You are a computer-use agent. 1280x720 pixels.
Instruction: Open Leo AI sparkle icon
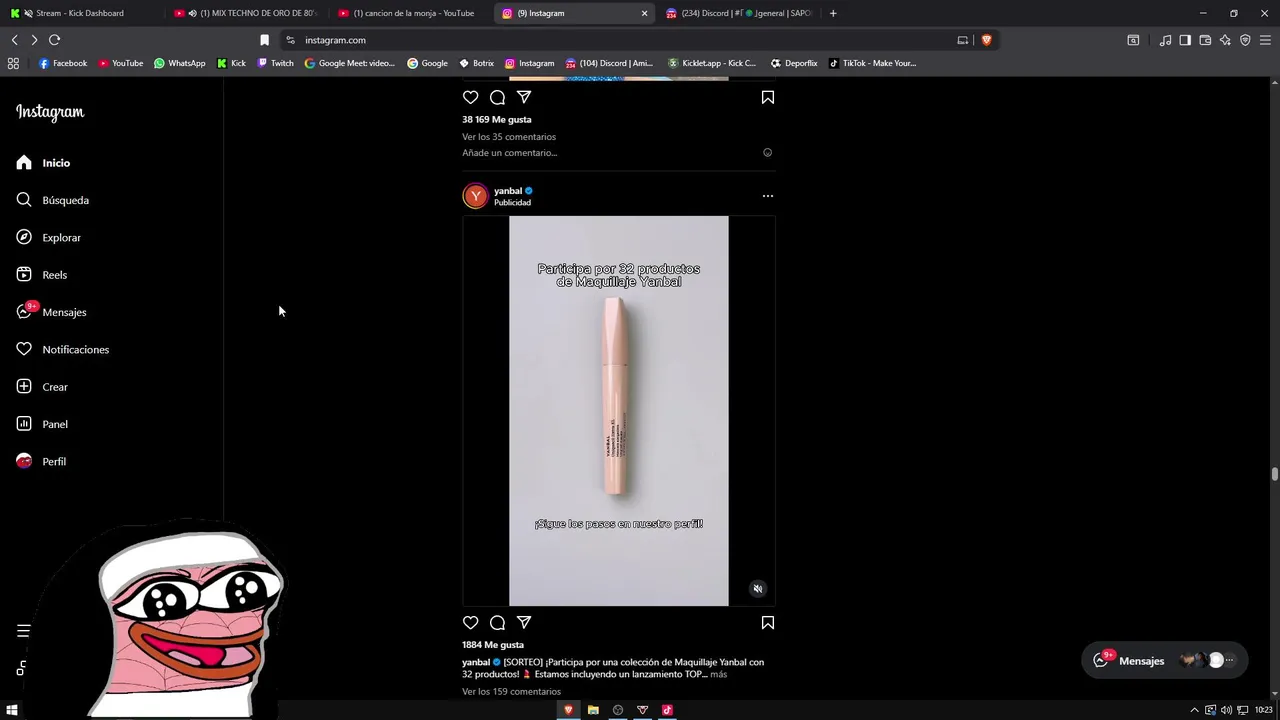[1225, 40]
